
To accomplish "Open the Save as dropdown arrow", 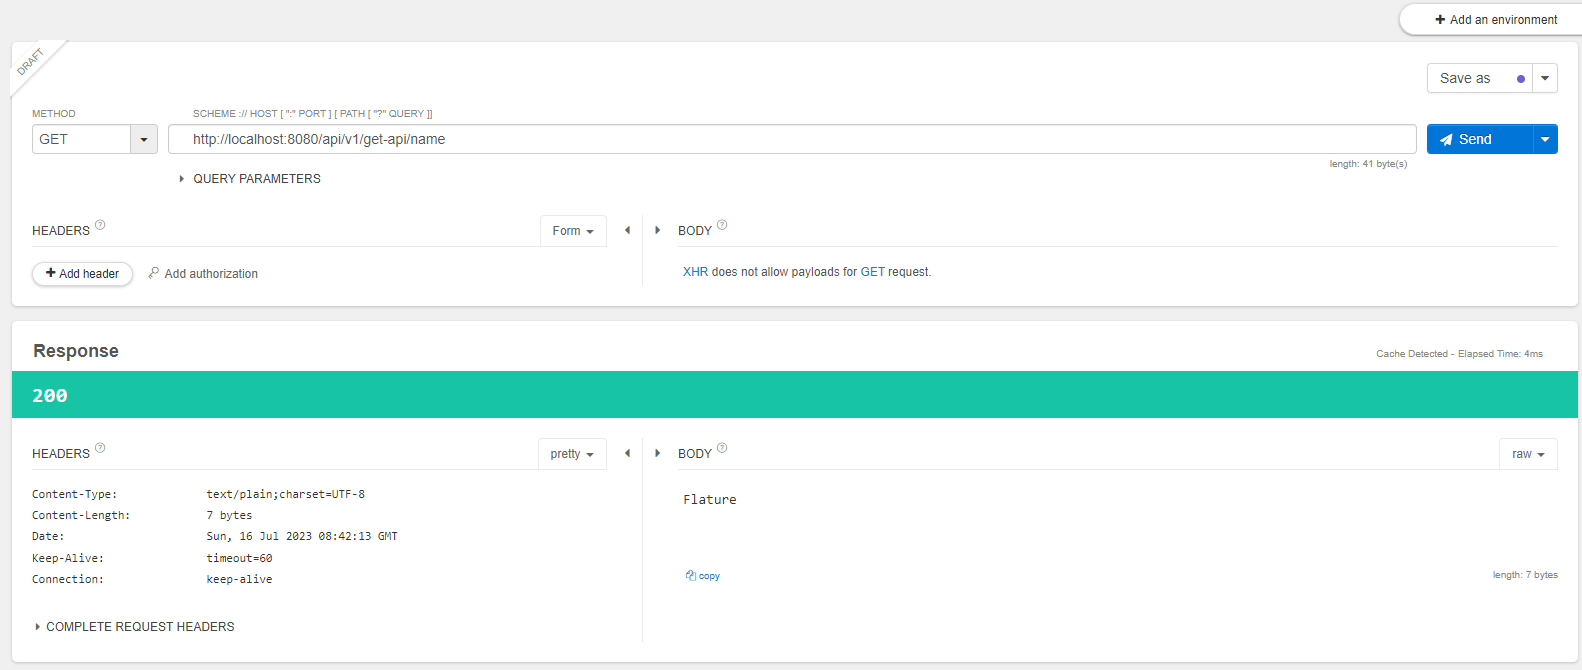I will [x=1545, y=78].
